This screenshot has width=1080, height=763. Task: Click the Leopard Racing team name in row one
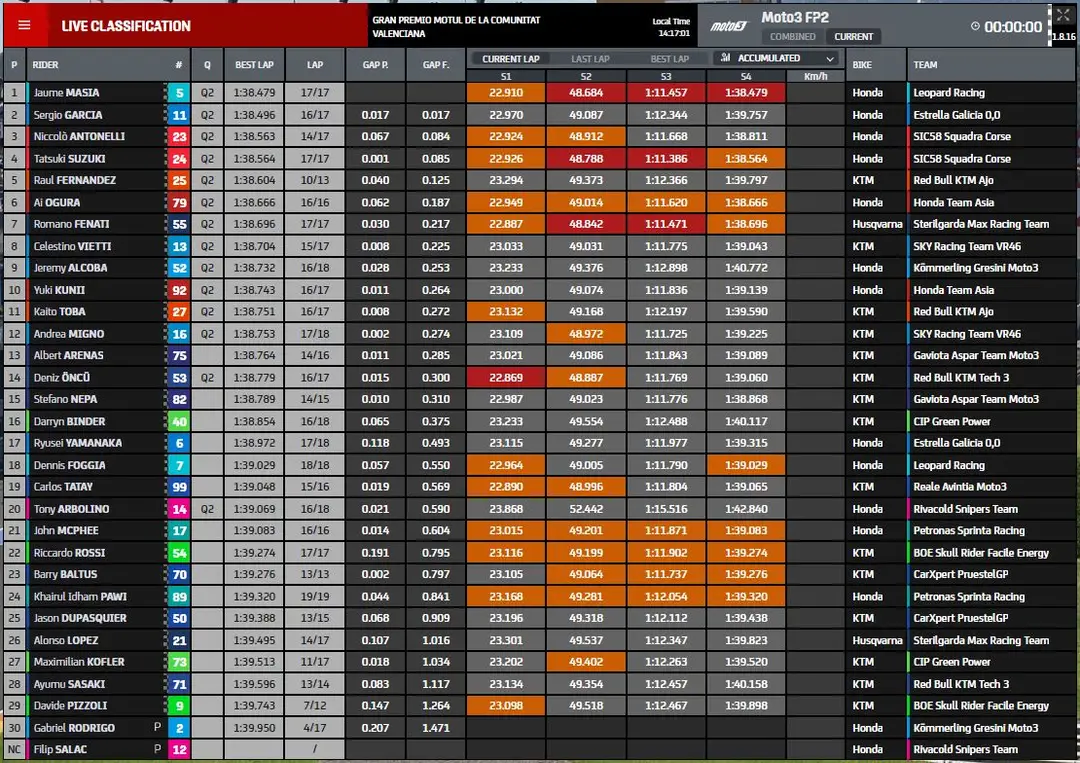(x=948, y=93)
